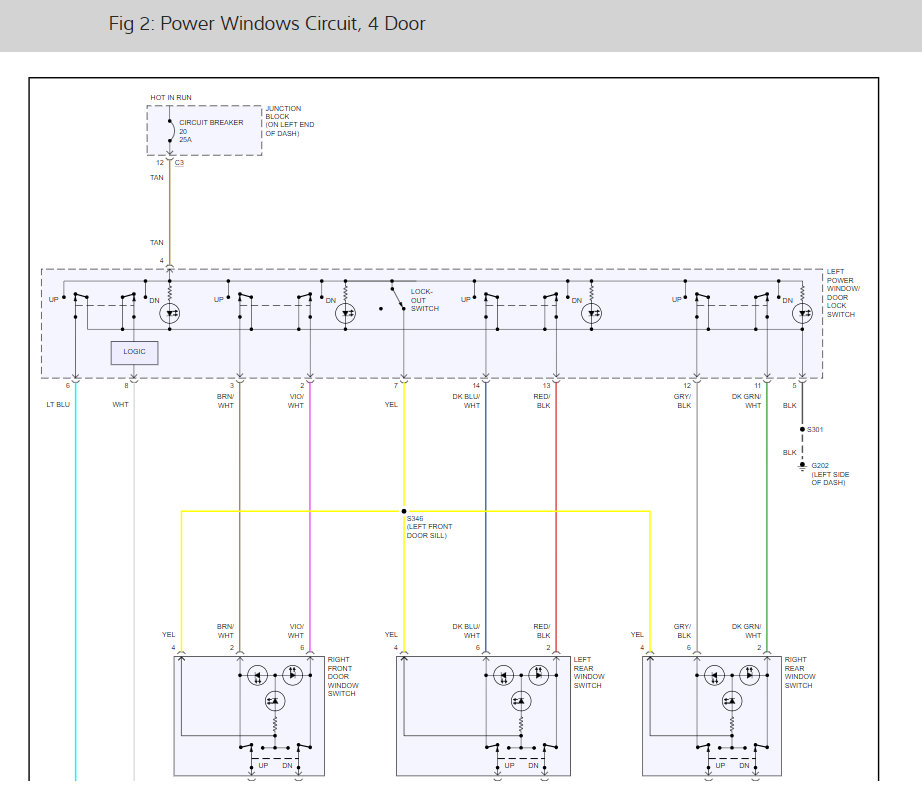Select the 'LOCK-OUT SWITCH' label
922x811 pixels.
click(x=425, y=300)
